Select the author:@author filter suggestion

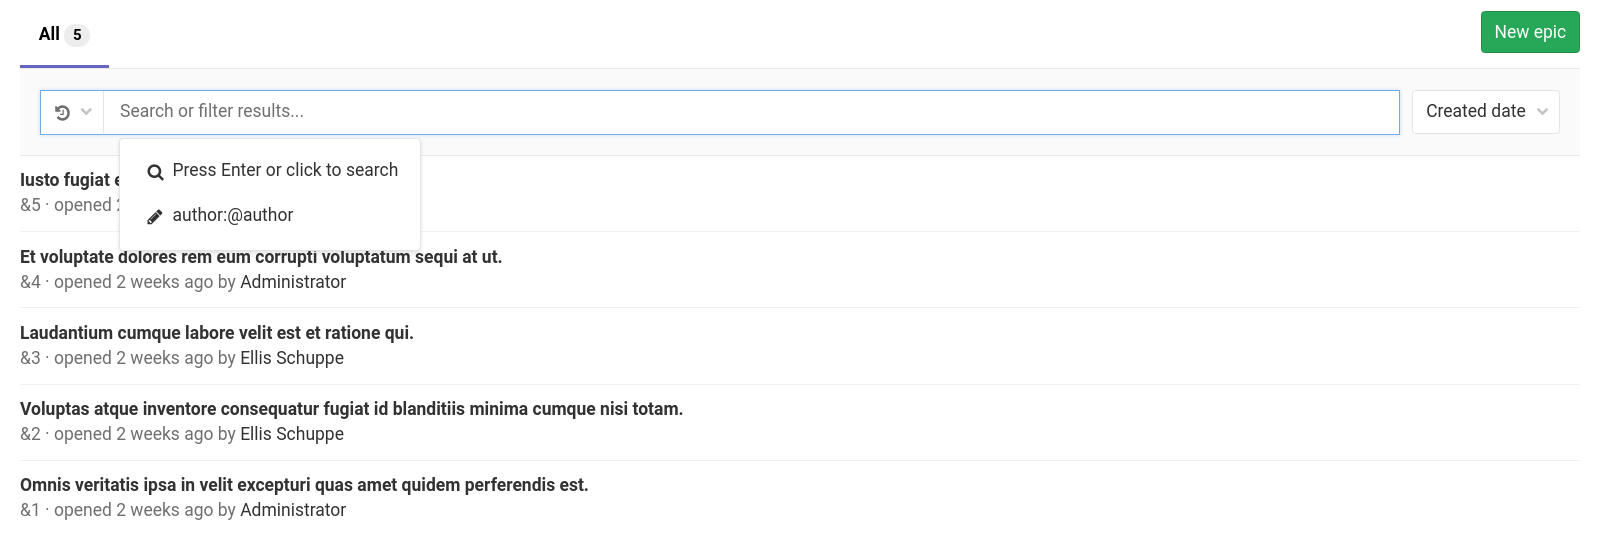pos(233,216)
